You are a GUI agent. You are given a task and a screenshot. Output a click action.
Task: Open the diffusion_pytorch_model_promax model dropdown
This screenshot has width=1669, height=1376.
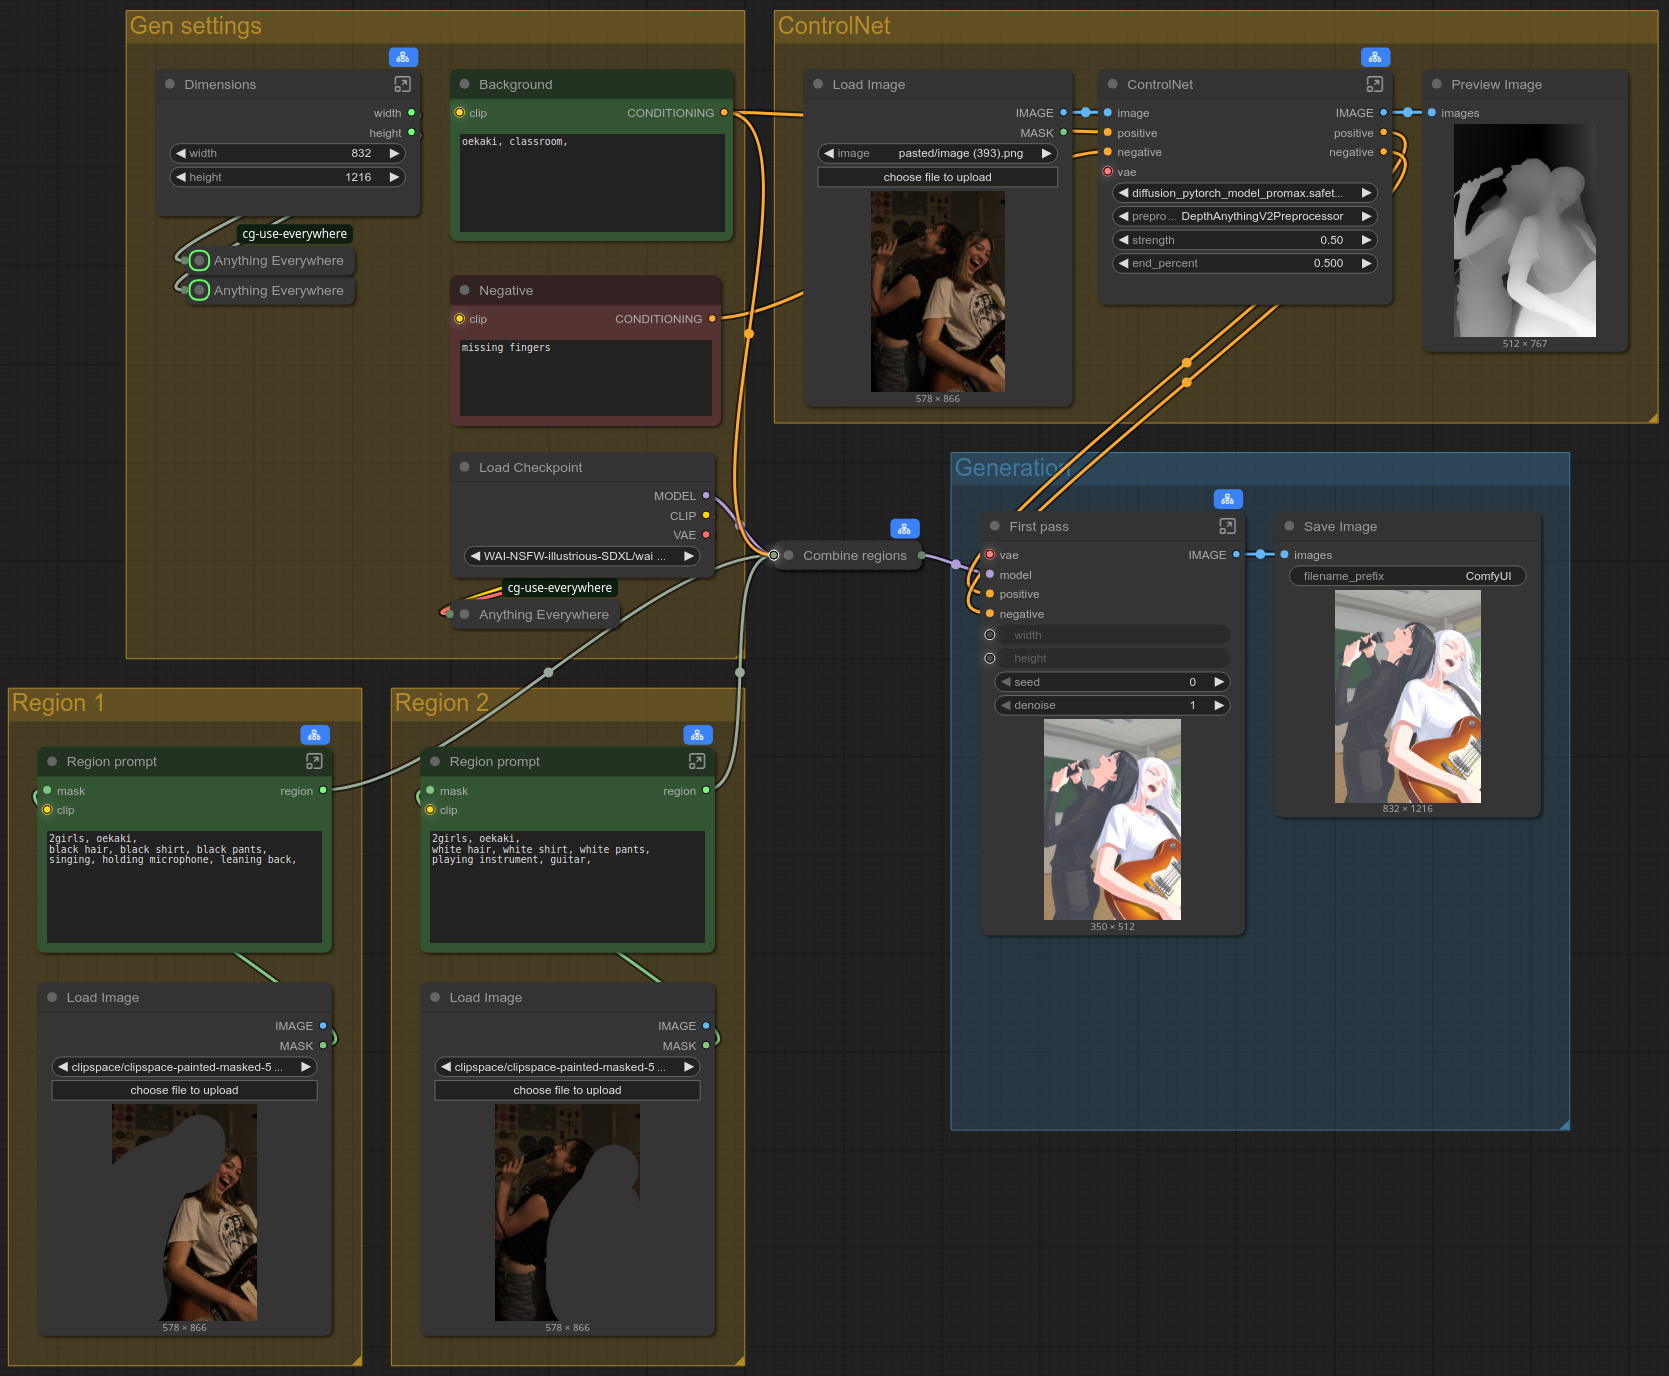pos(1244,193)
